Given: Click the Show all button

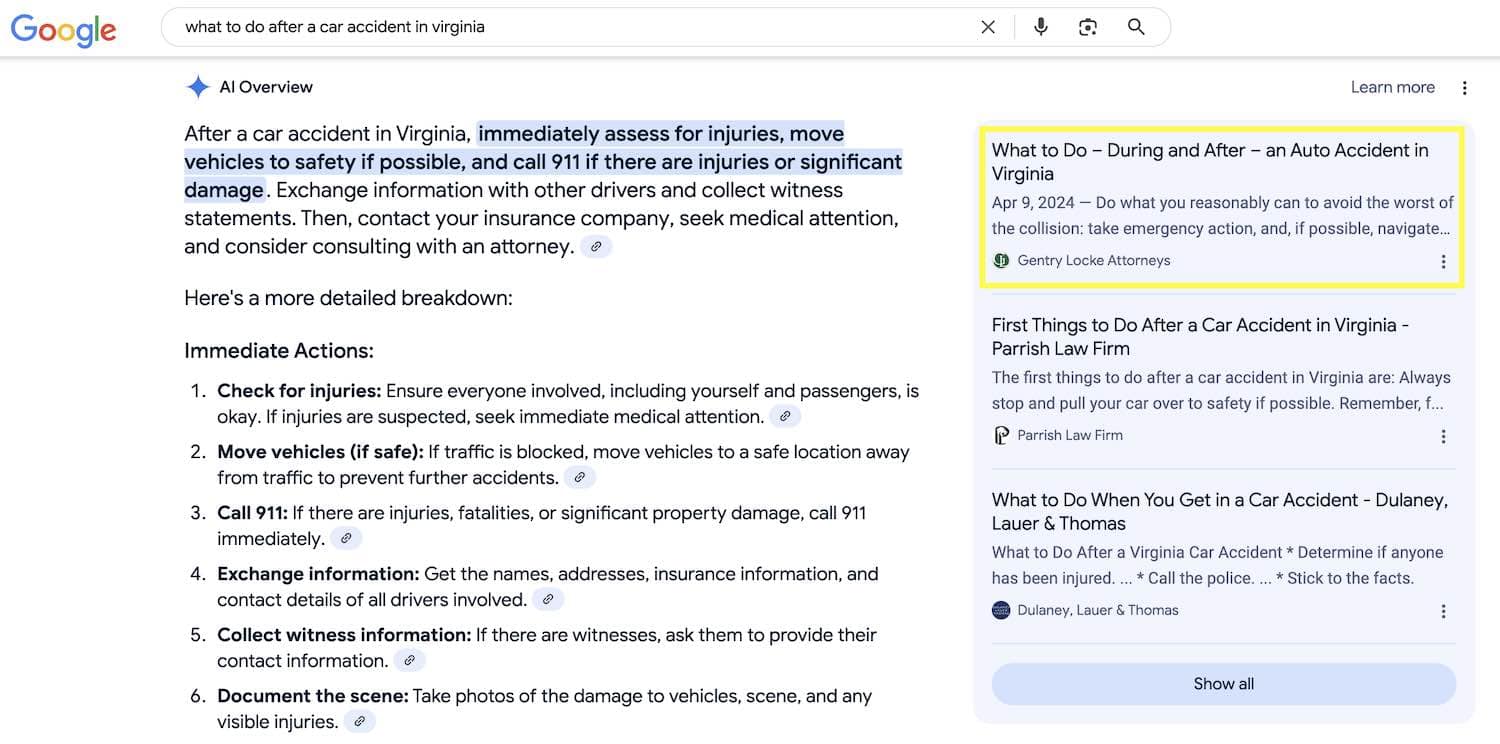Looking at the screenshot, I should 1224,684.
